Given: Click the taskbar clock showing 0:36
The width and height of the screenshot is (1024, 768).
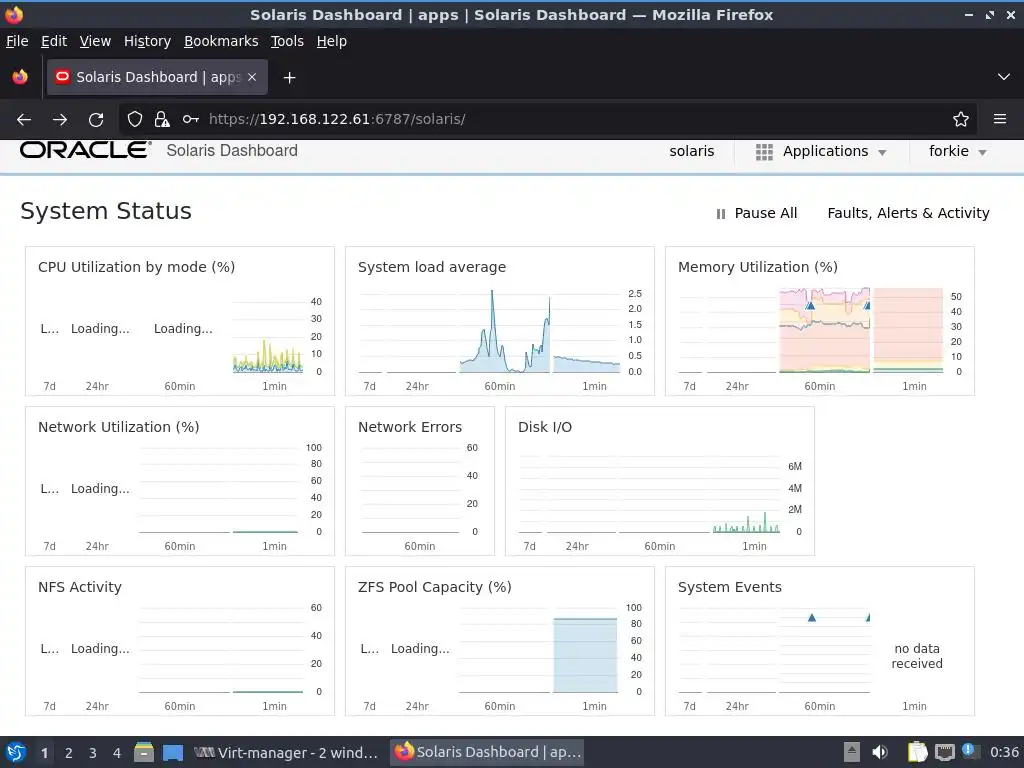Looking at the screenshot, I should click(1004, 752).
